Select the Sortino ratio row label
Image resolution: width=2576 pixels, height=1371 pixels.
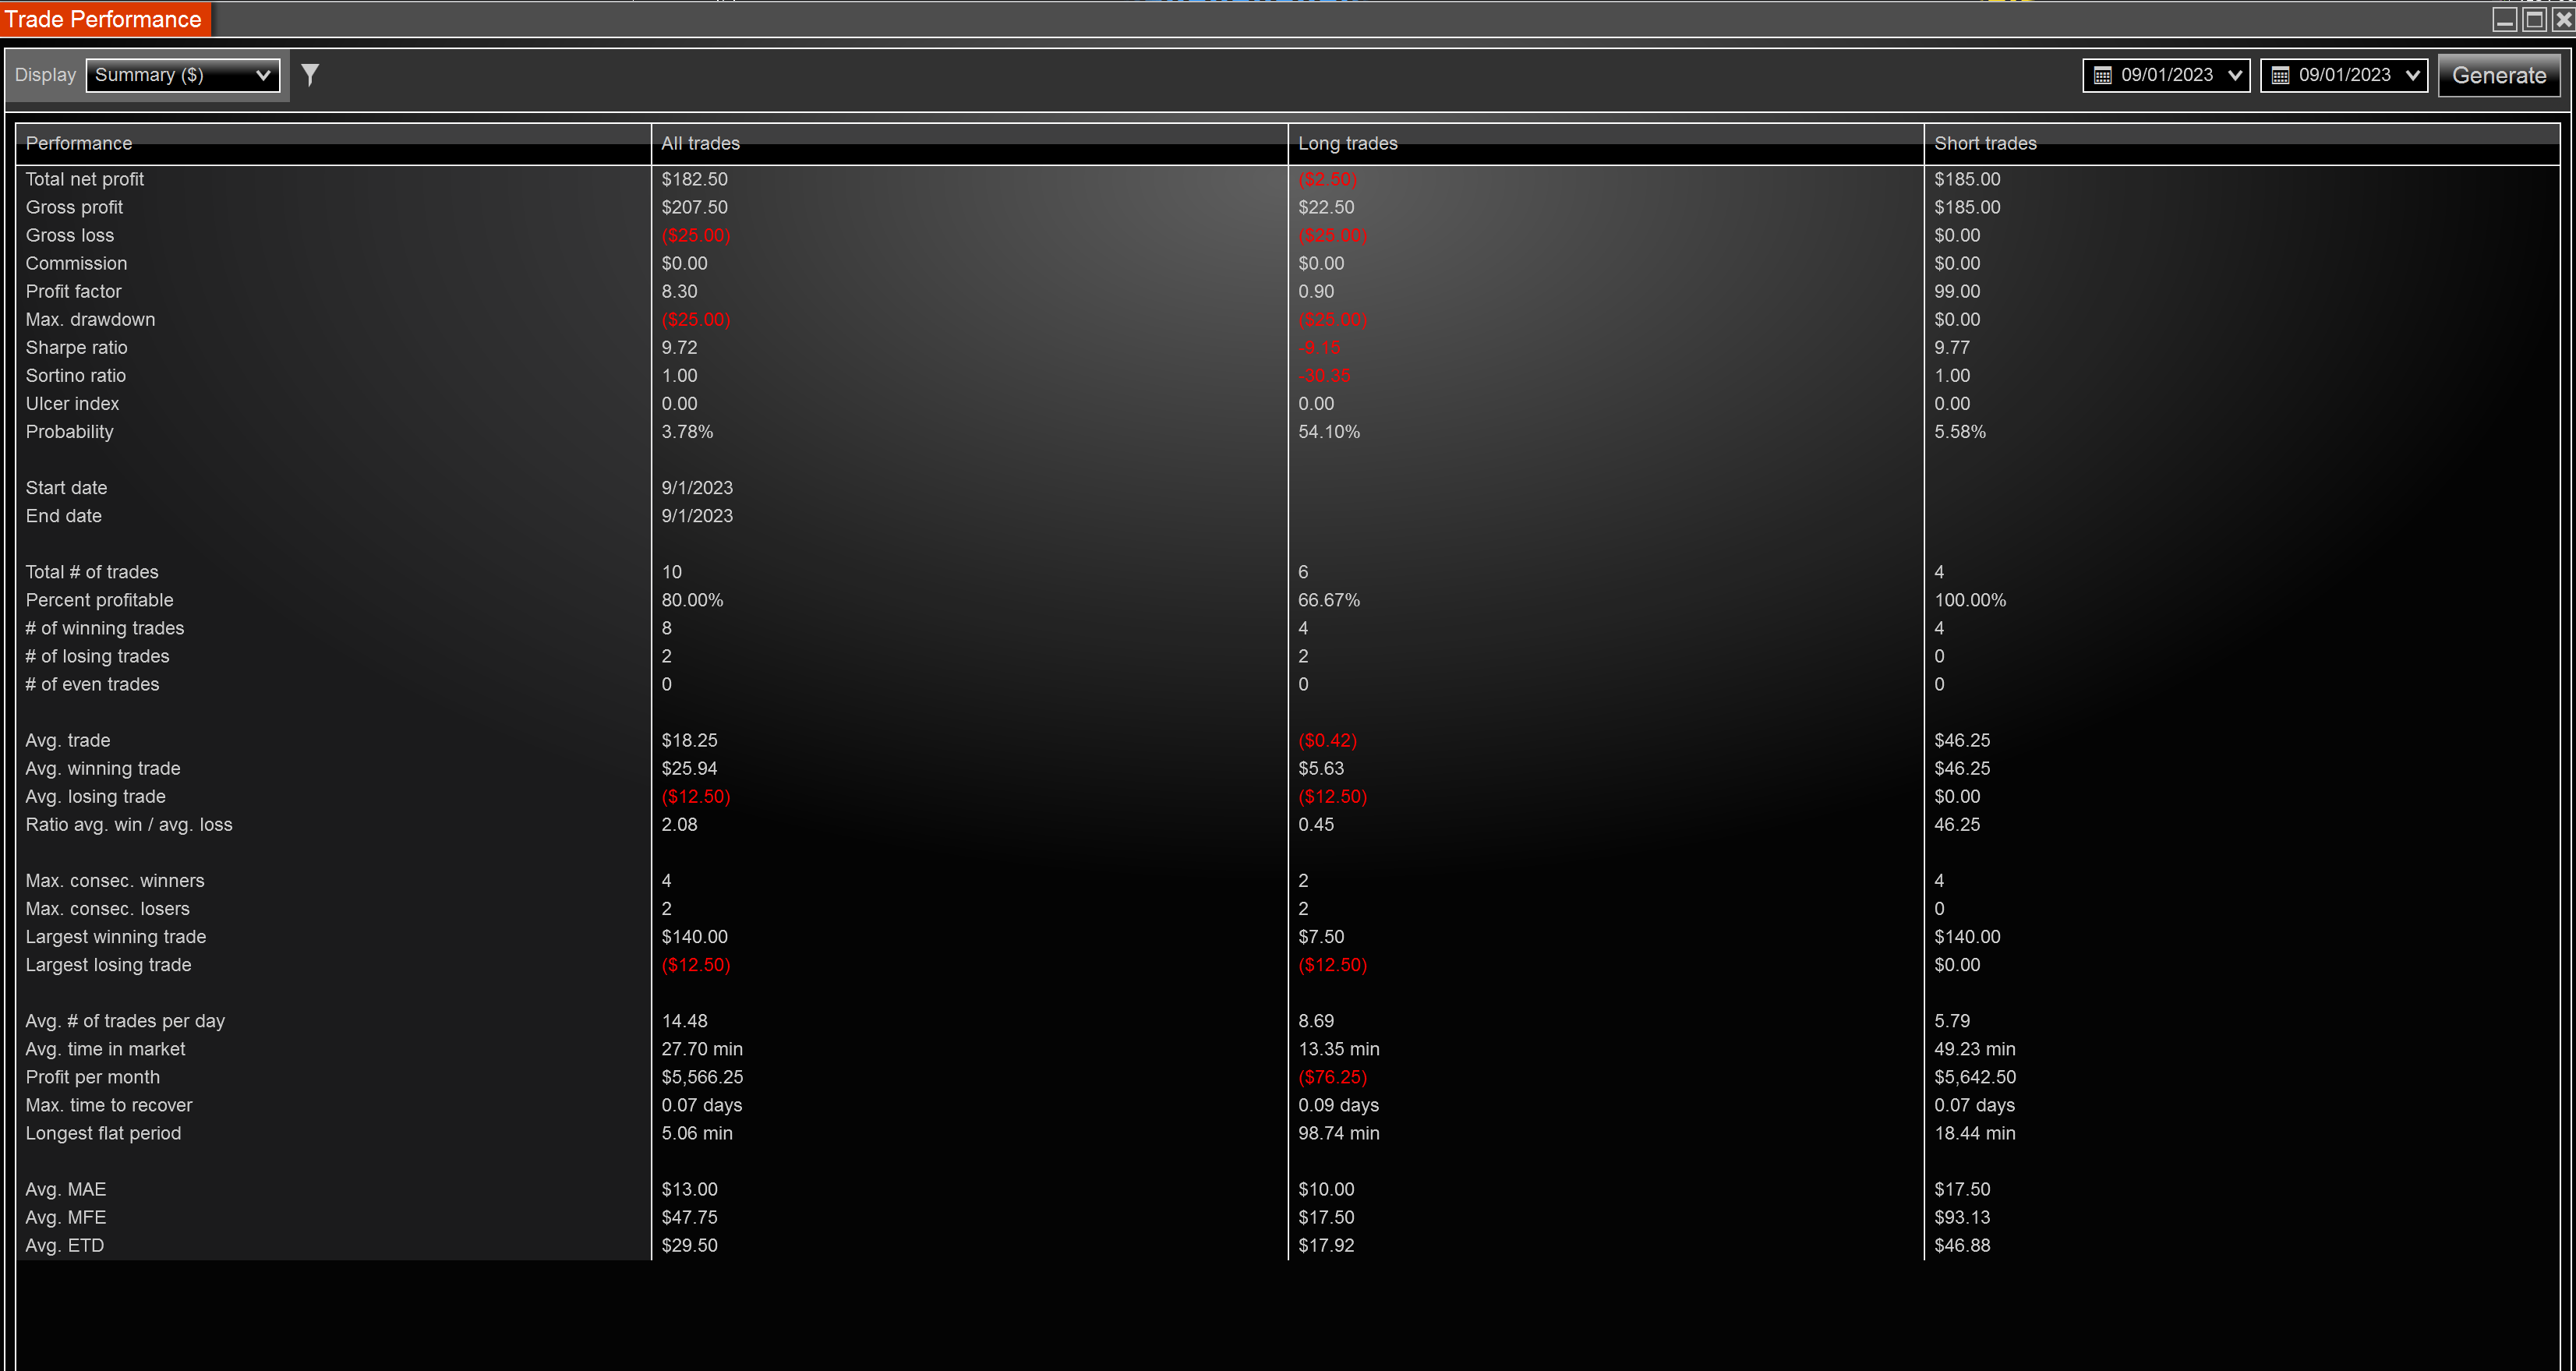coord(76,375)
